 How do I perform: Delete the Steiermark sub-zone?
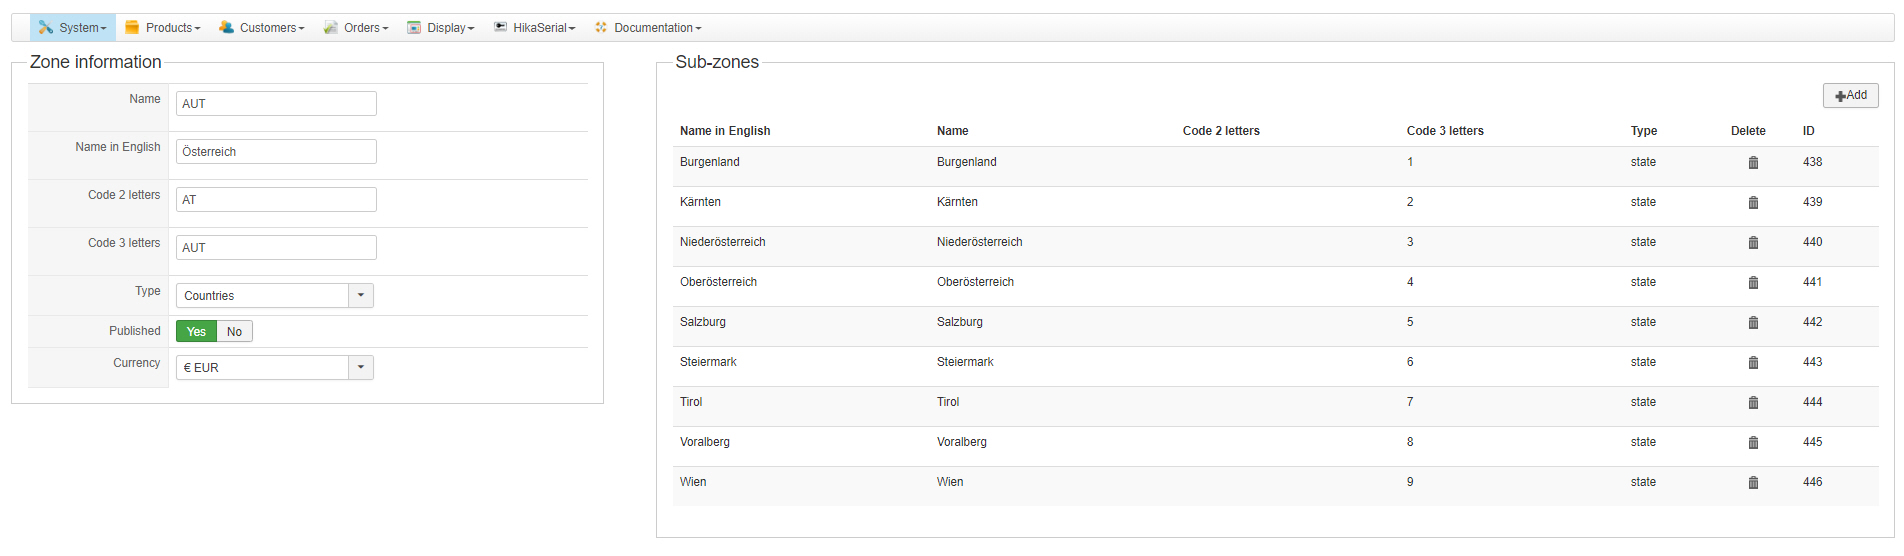[x=1753, y=363]
